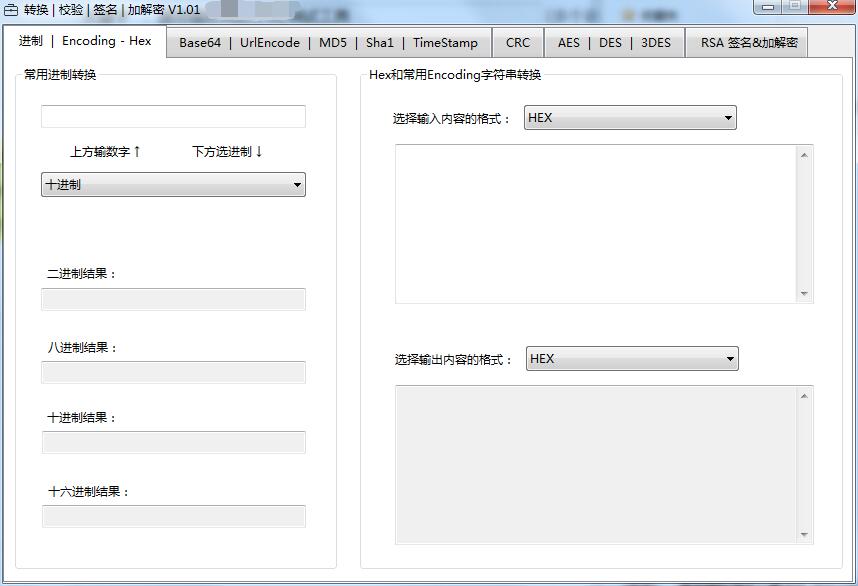This screenshot has width=858, height=586.
Task: Click the 上方输数字 label
Action: point(105,152)
